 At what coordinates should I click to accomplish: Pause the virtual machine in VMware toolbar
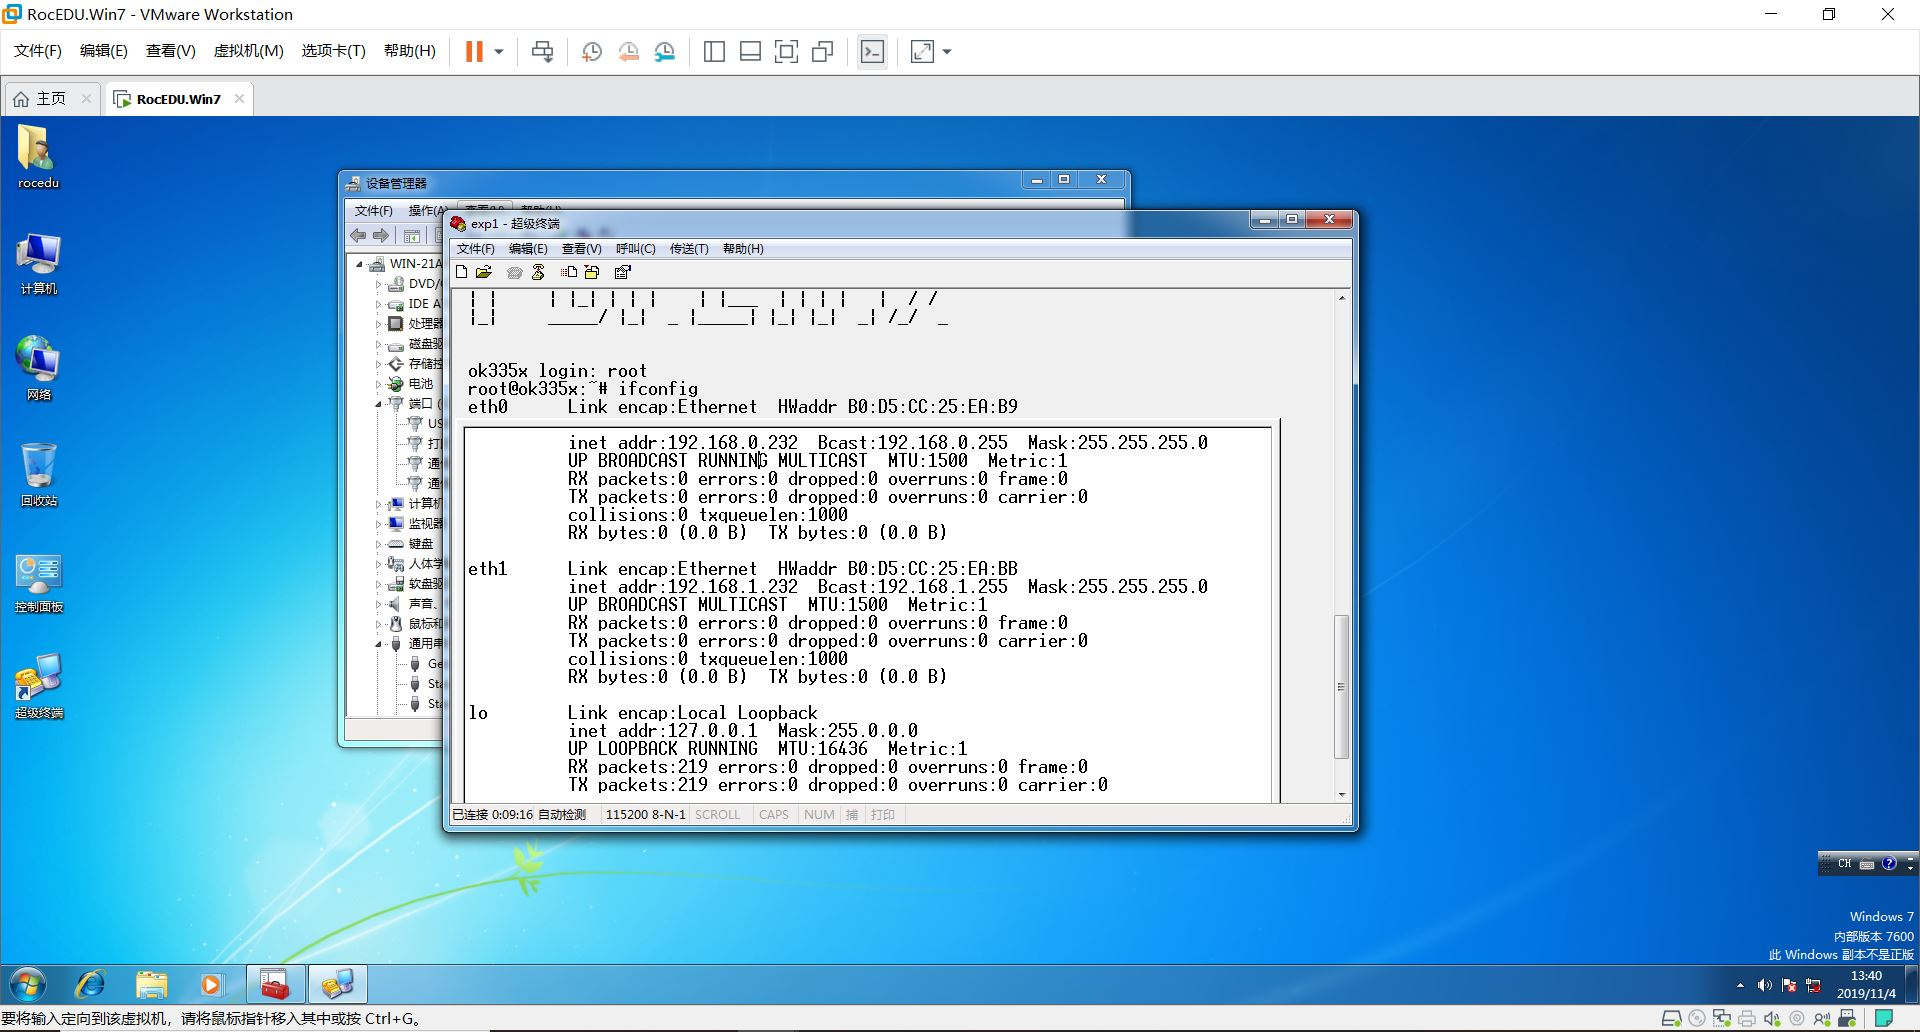pos(474,51)
